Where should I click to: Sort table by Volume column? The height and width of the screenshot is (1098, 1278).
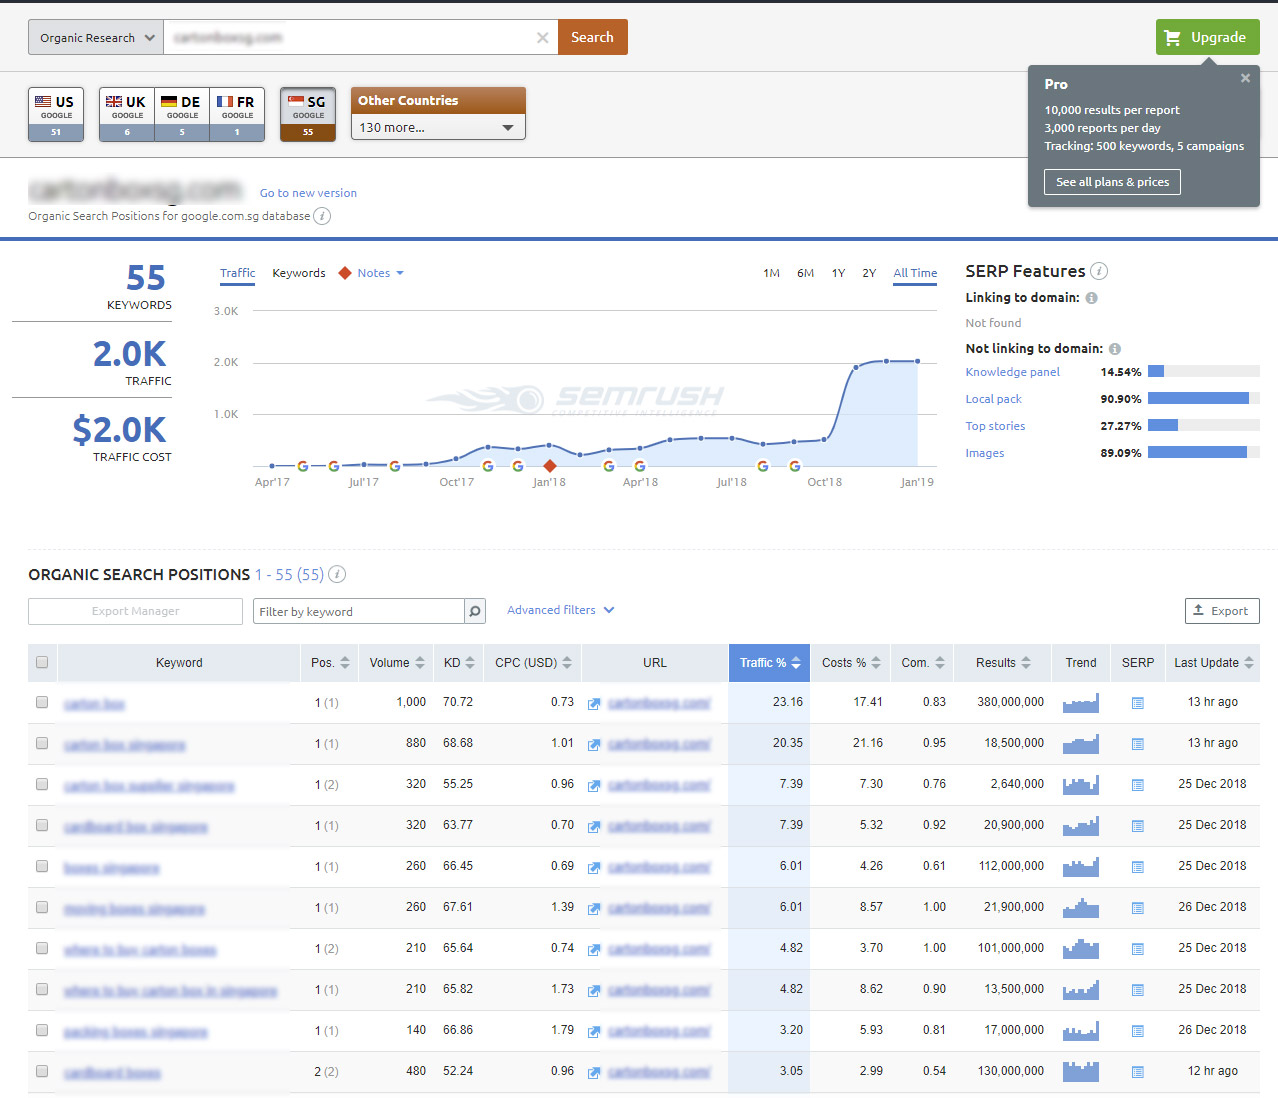pyautogui.click(x=397, y=663)
